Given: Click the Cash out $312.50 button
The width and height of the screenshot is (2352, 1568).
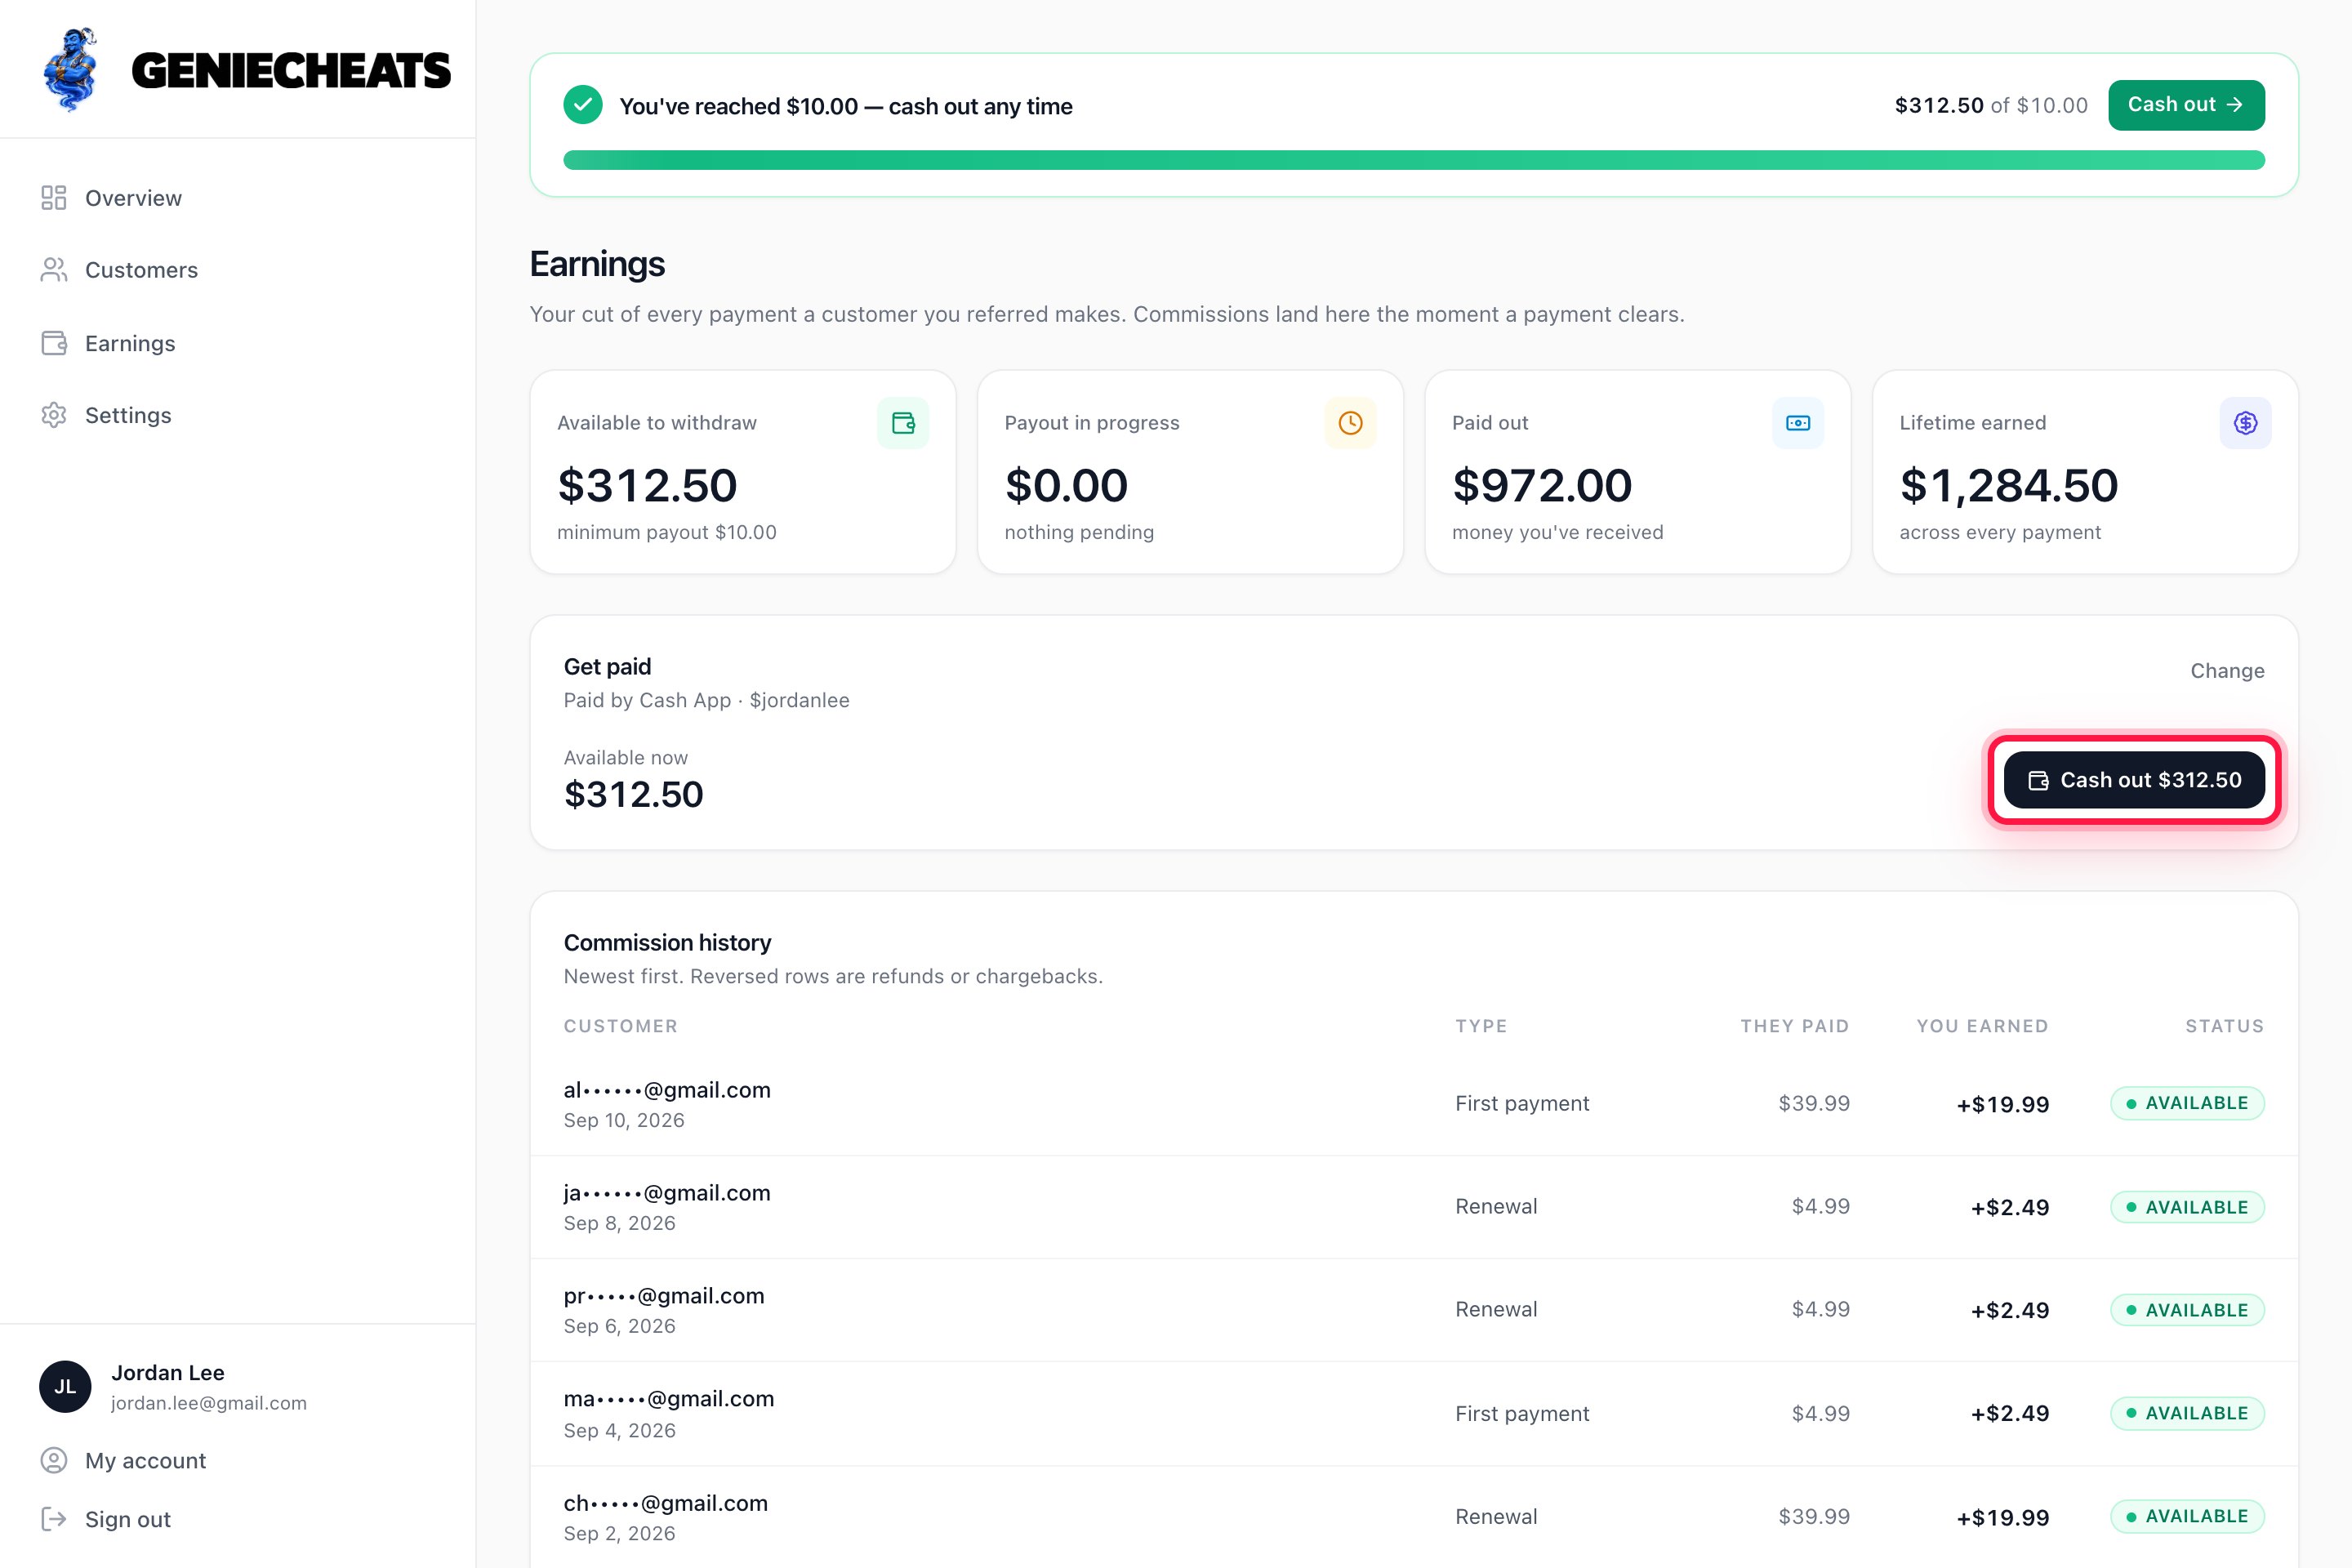Looking at the screenshot, I should point(2134,780).
